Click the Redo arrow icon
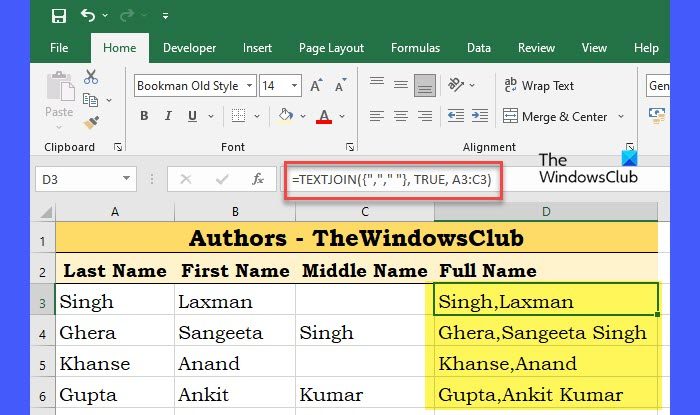The height and width of the screenshot is (415, 700). click(x=127, y=16)
